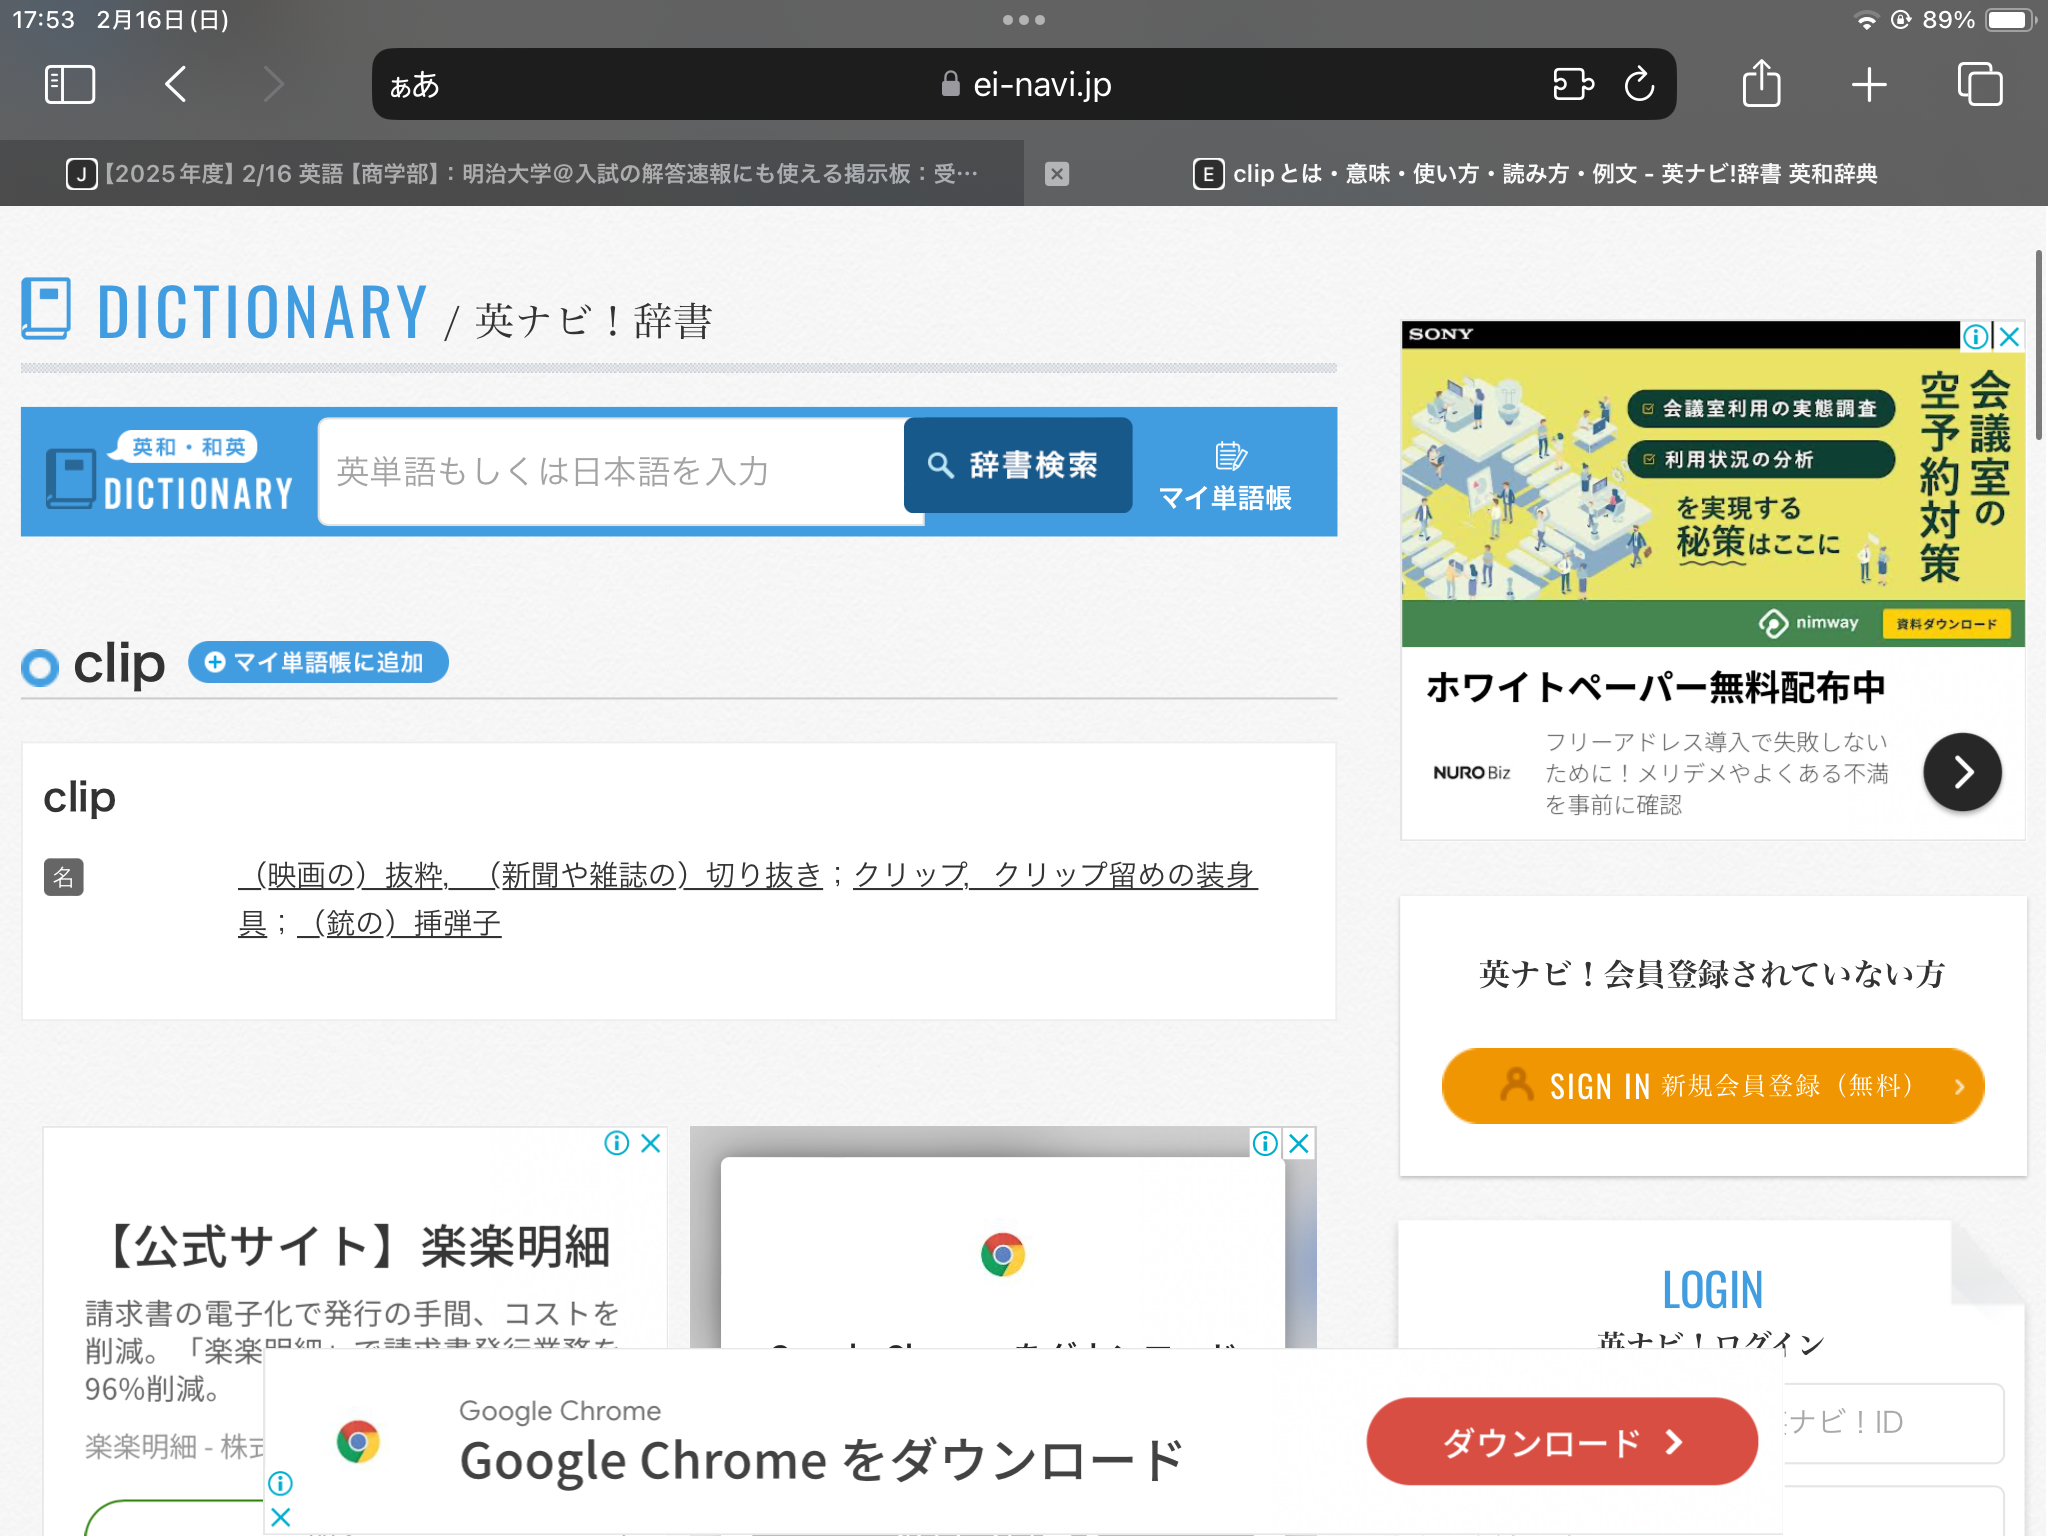
Task: Reload the ei-navi.jp page
Action: [1639, 84]
